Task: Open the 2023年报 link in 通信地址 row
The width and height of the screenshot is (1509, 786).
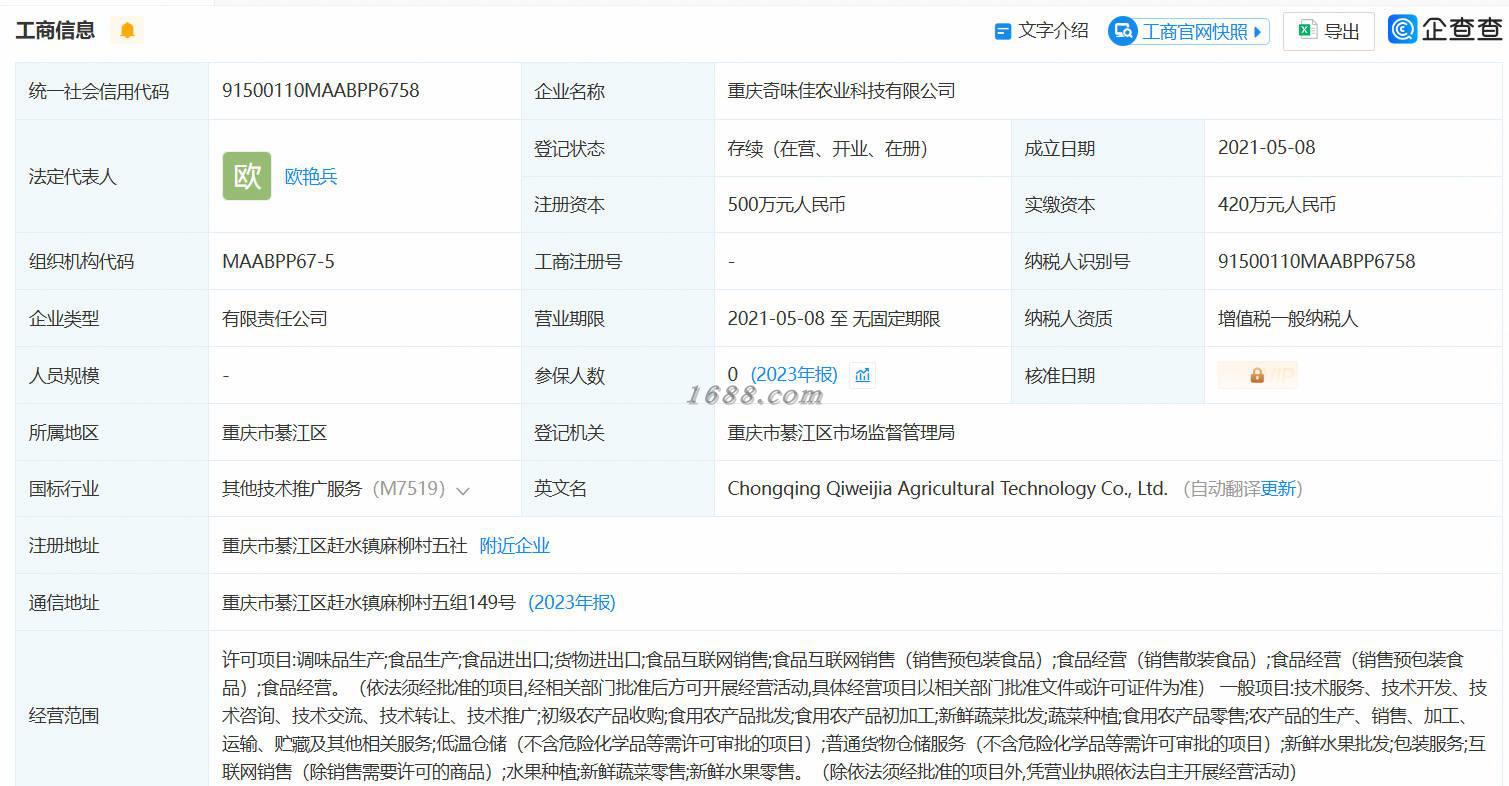Action: pos(572,603)
